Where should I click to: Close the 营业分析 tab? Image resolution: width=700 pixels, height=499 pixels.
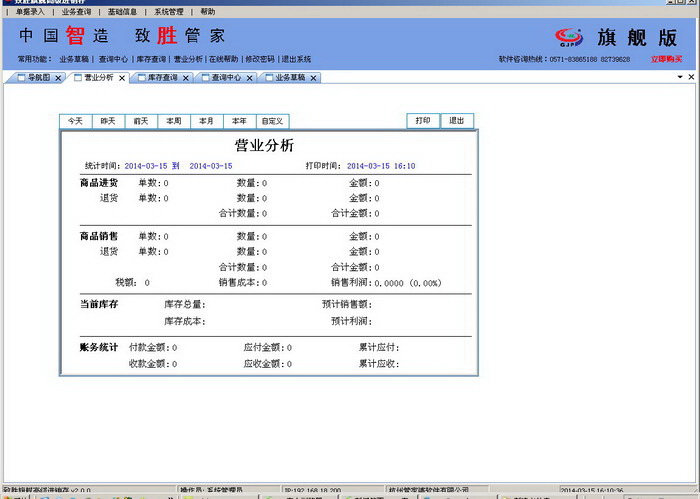click(x=122, y=78)
